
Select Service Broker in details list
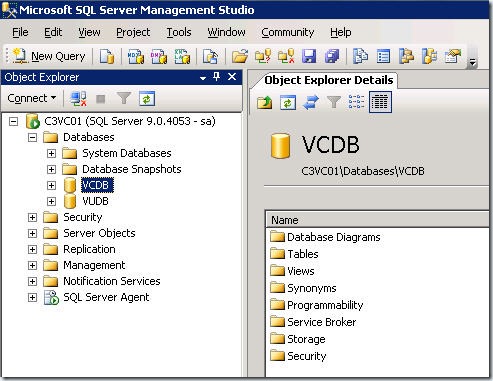(x=321, y=322)
